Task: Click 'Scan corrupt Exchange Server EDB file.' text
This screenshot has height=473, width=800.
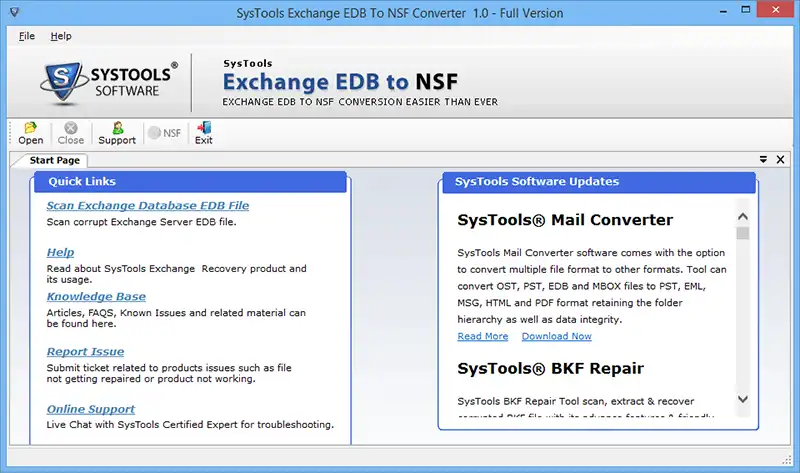Action: click(x=141, y=222)
